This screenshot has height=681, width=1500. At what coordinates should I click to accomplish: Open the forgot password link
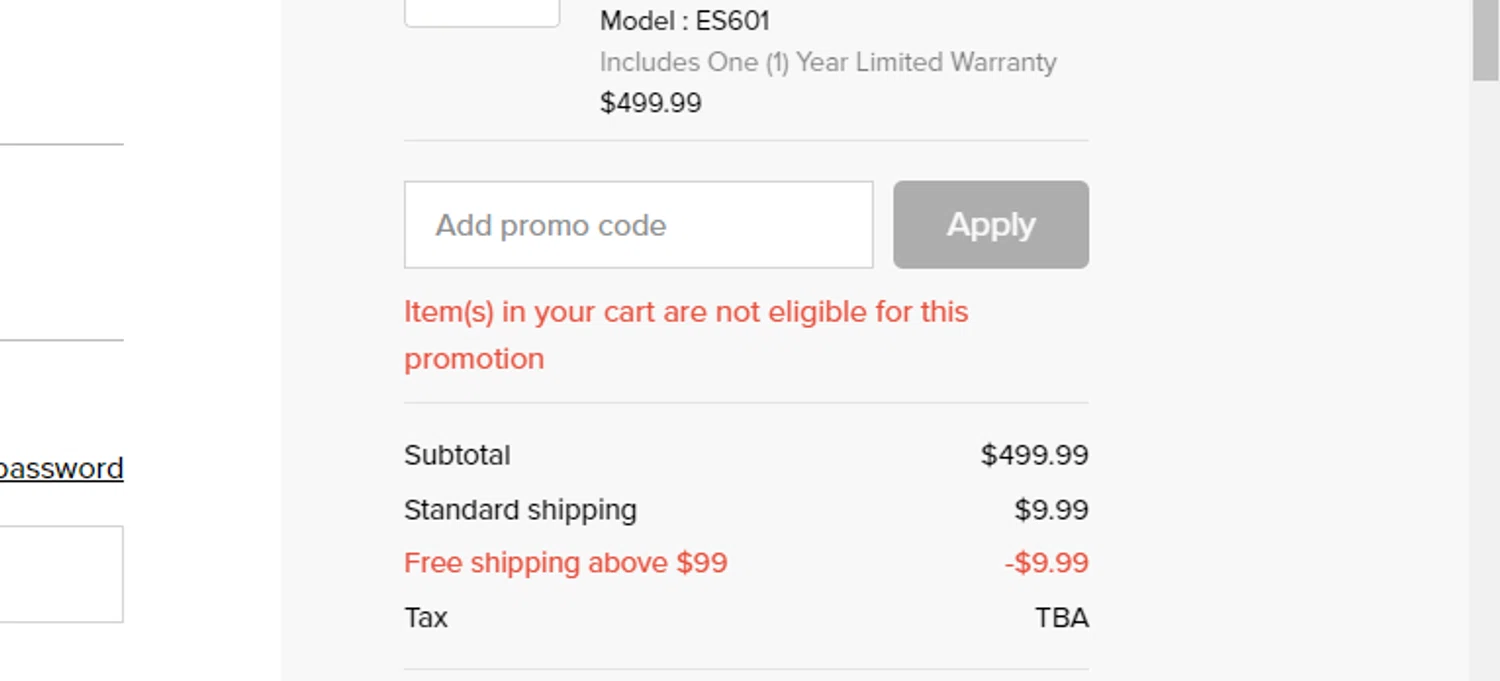62,469
